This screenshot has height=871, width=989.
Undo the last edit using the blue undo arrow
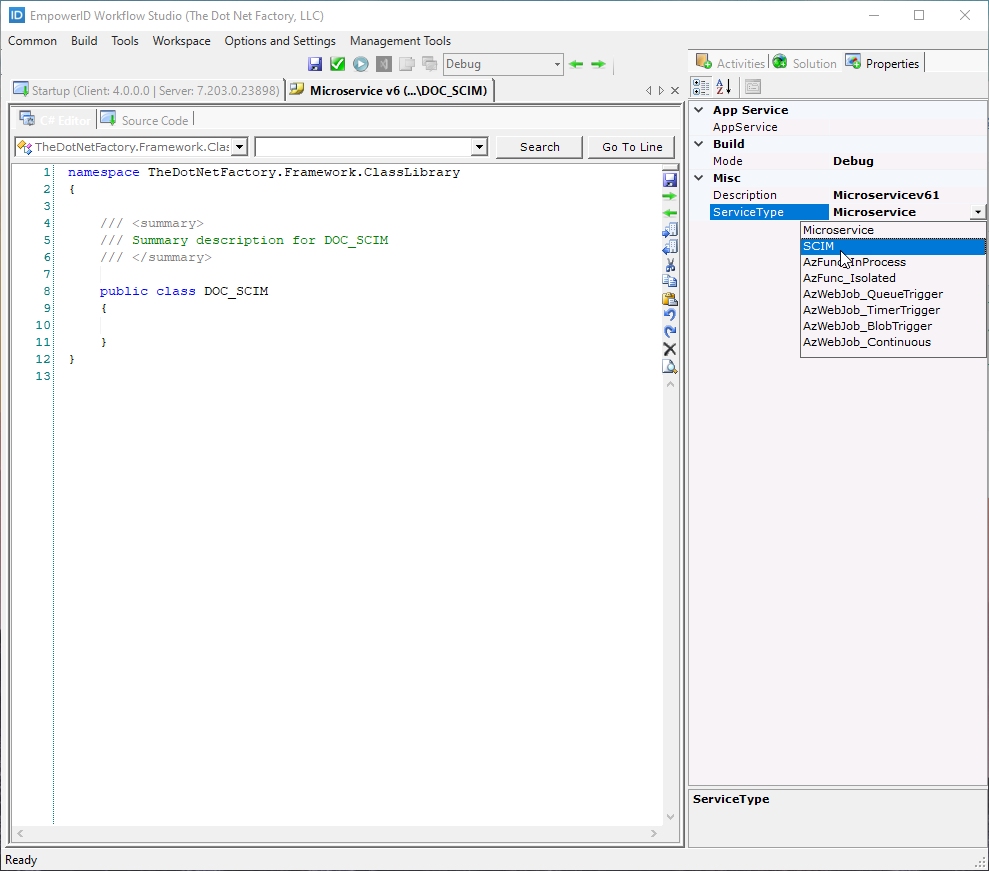[670, 314]
